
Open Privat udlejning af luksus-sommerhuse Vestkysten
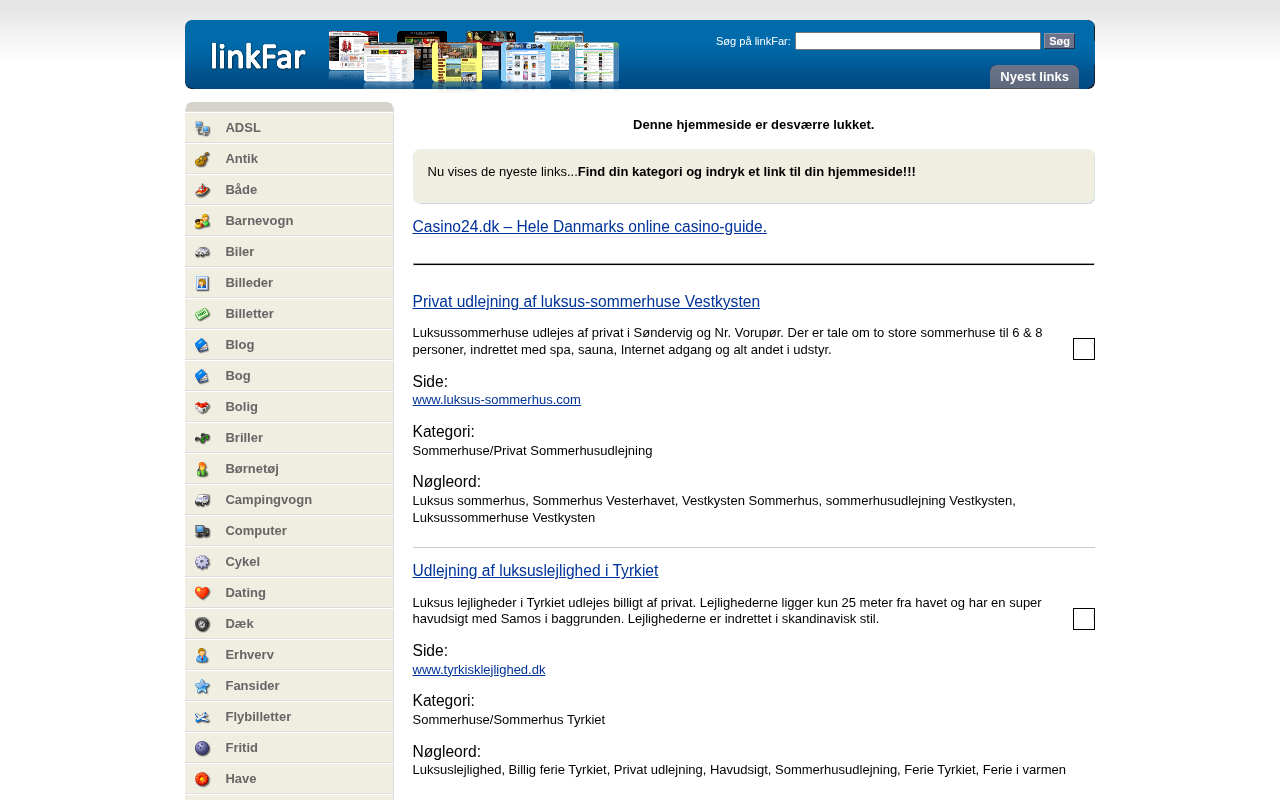pos(586,302)
